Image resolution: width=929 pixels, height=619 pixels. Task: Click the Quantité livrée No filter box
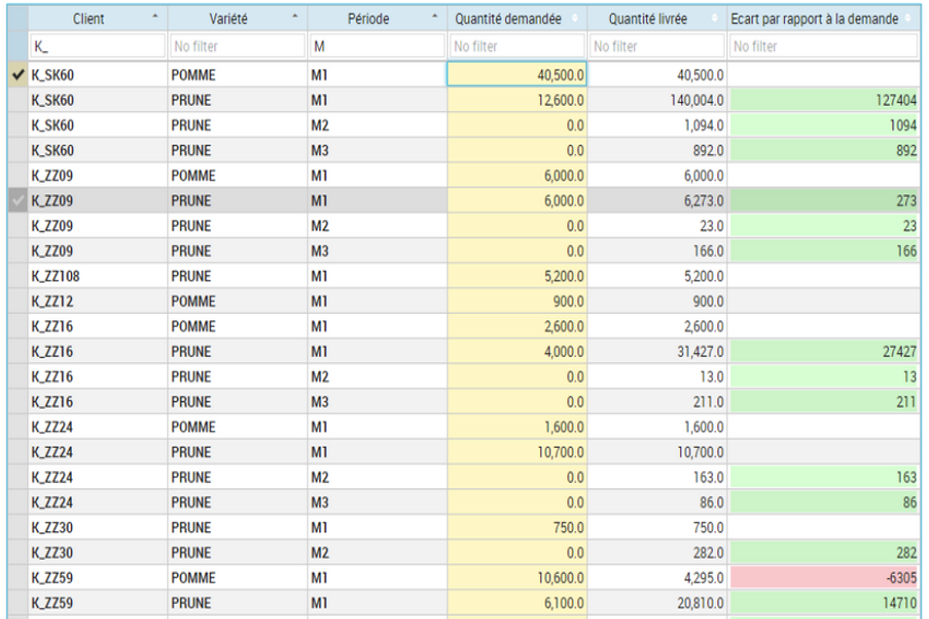(x=657, y=46)
